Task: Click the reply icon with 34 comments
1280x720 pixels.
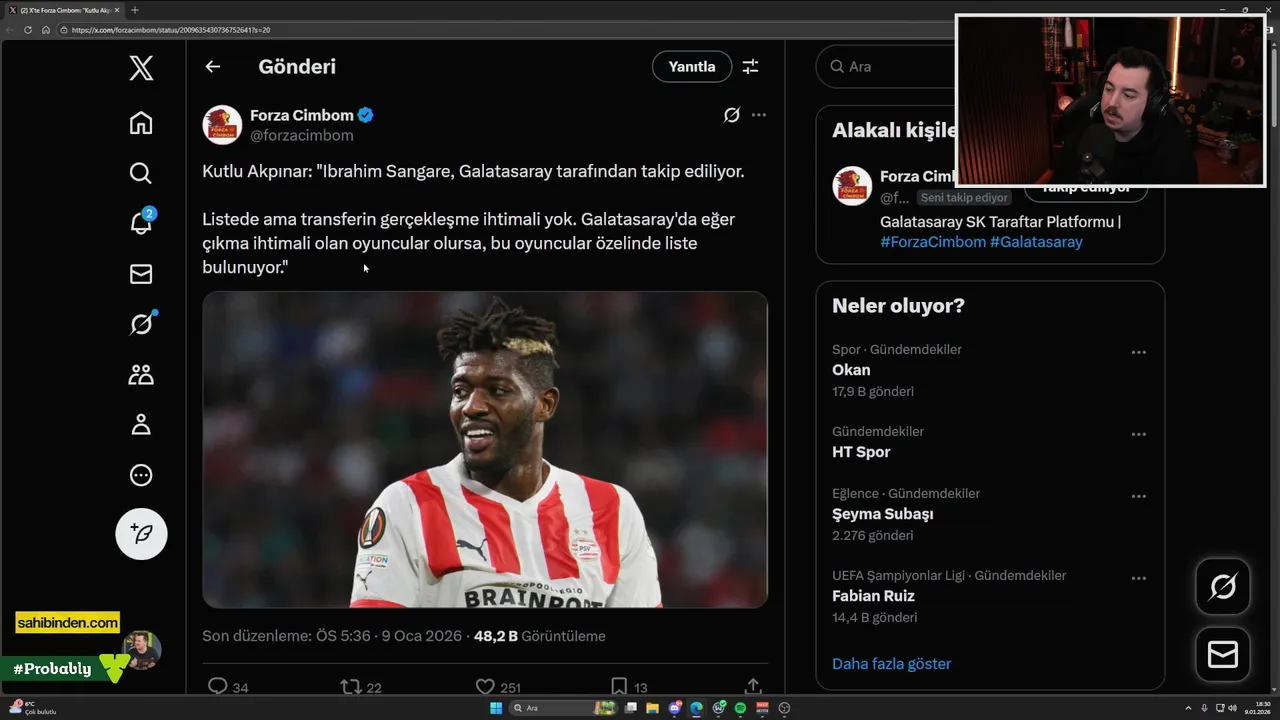Action: tap(217, 687)
